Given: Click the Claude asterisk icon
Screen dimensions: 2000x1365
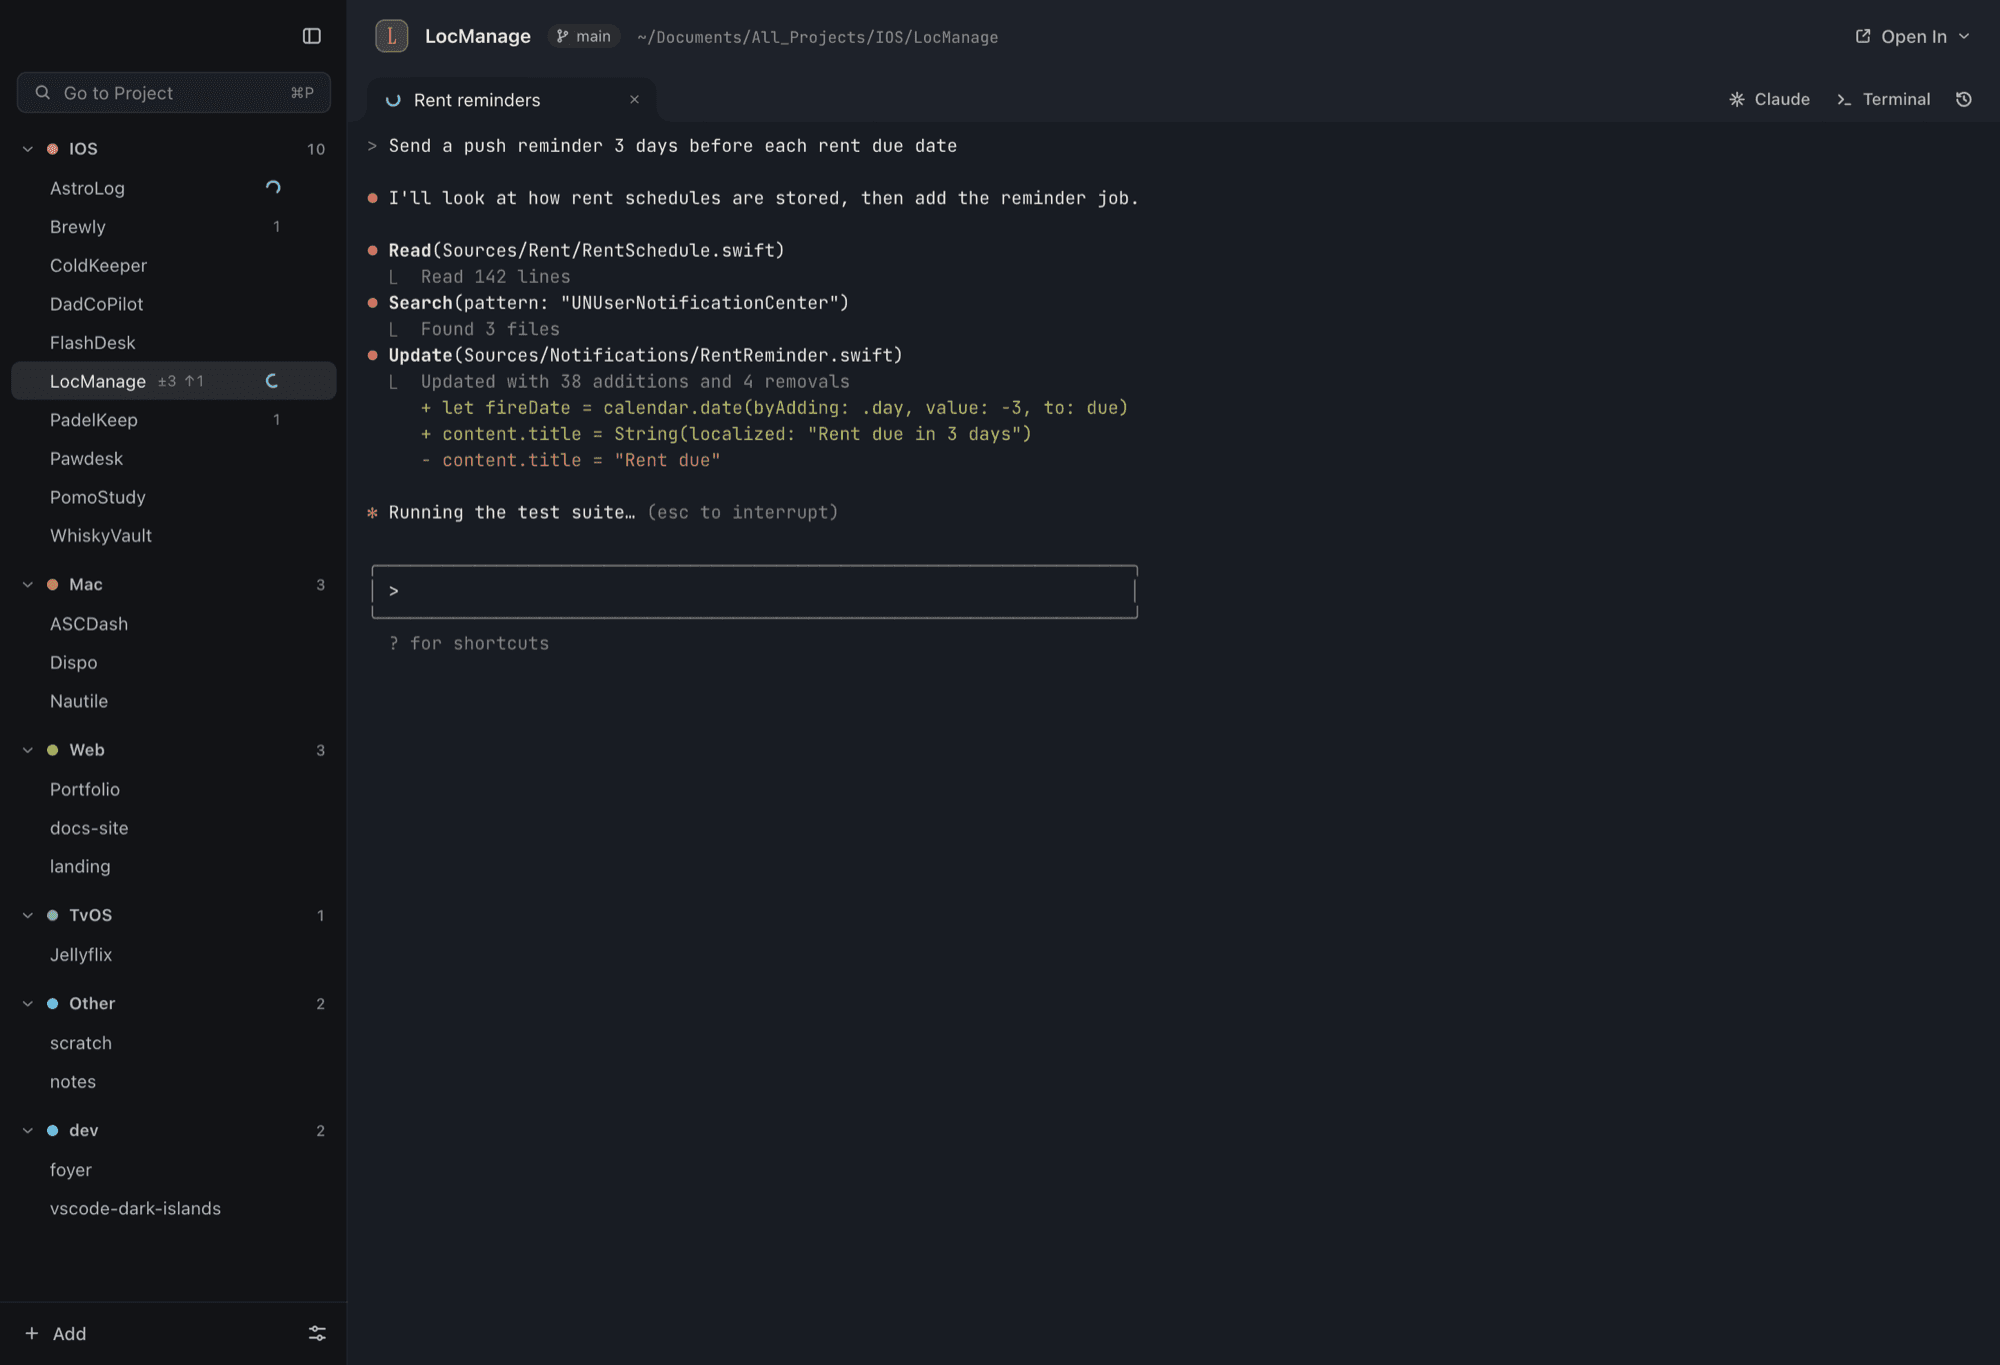Looking at the screenshot, I should [1737, 99].
